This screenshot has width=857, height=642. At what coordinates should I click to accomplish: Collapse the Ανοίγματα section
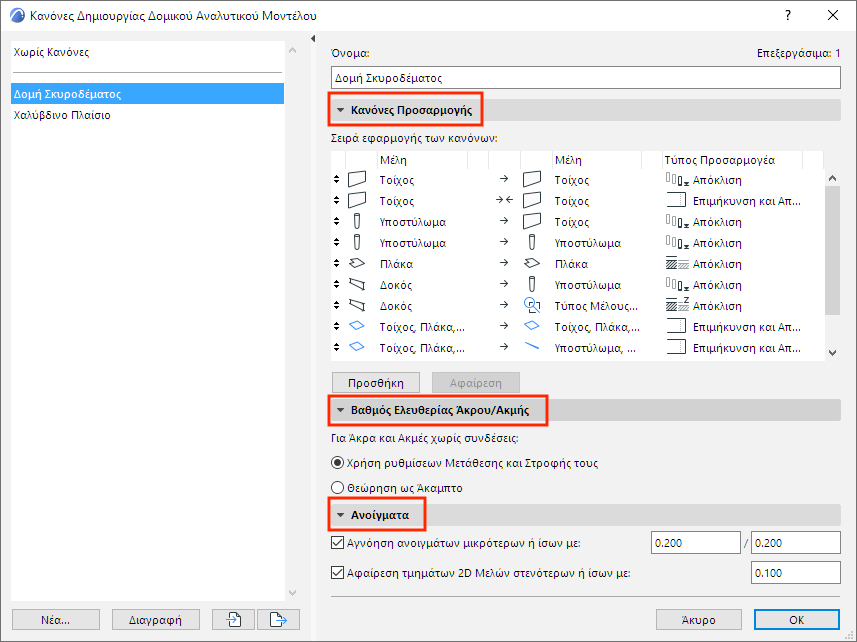341,515
